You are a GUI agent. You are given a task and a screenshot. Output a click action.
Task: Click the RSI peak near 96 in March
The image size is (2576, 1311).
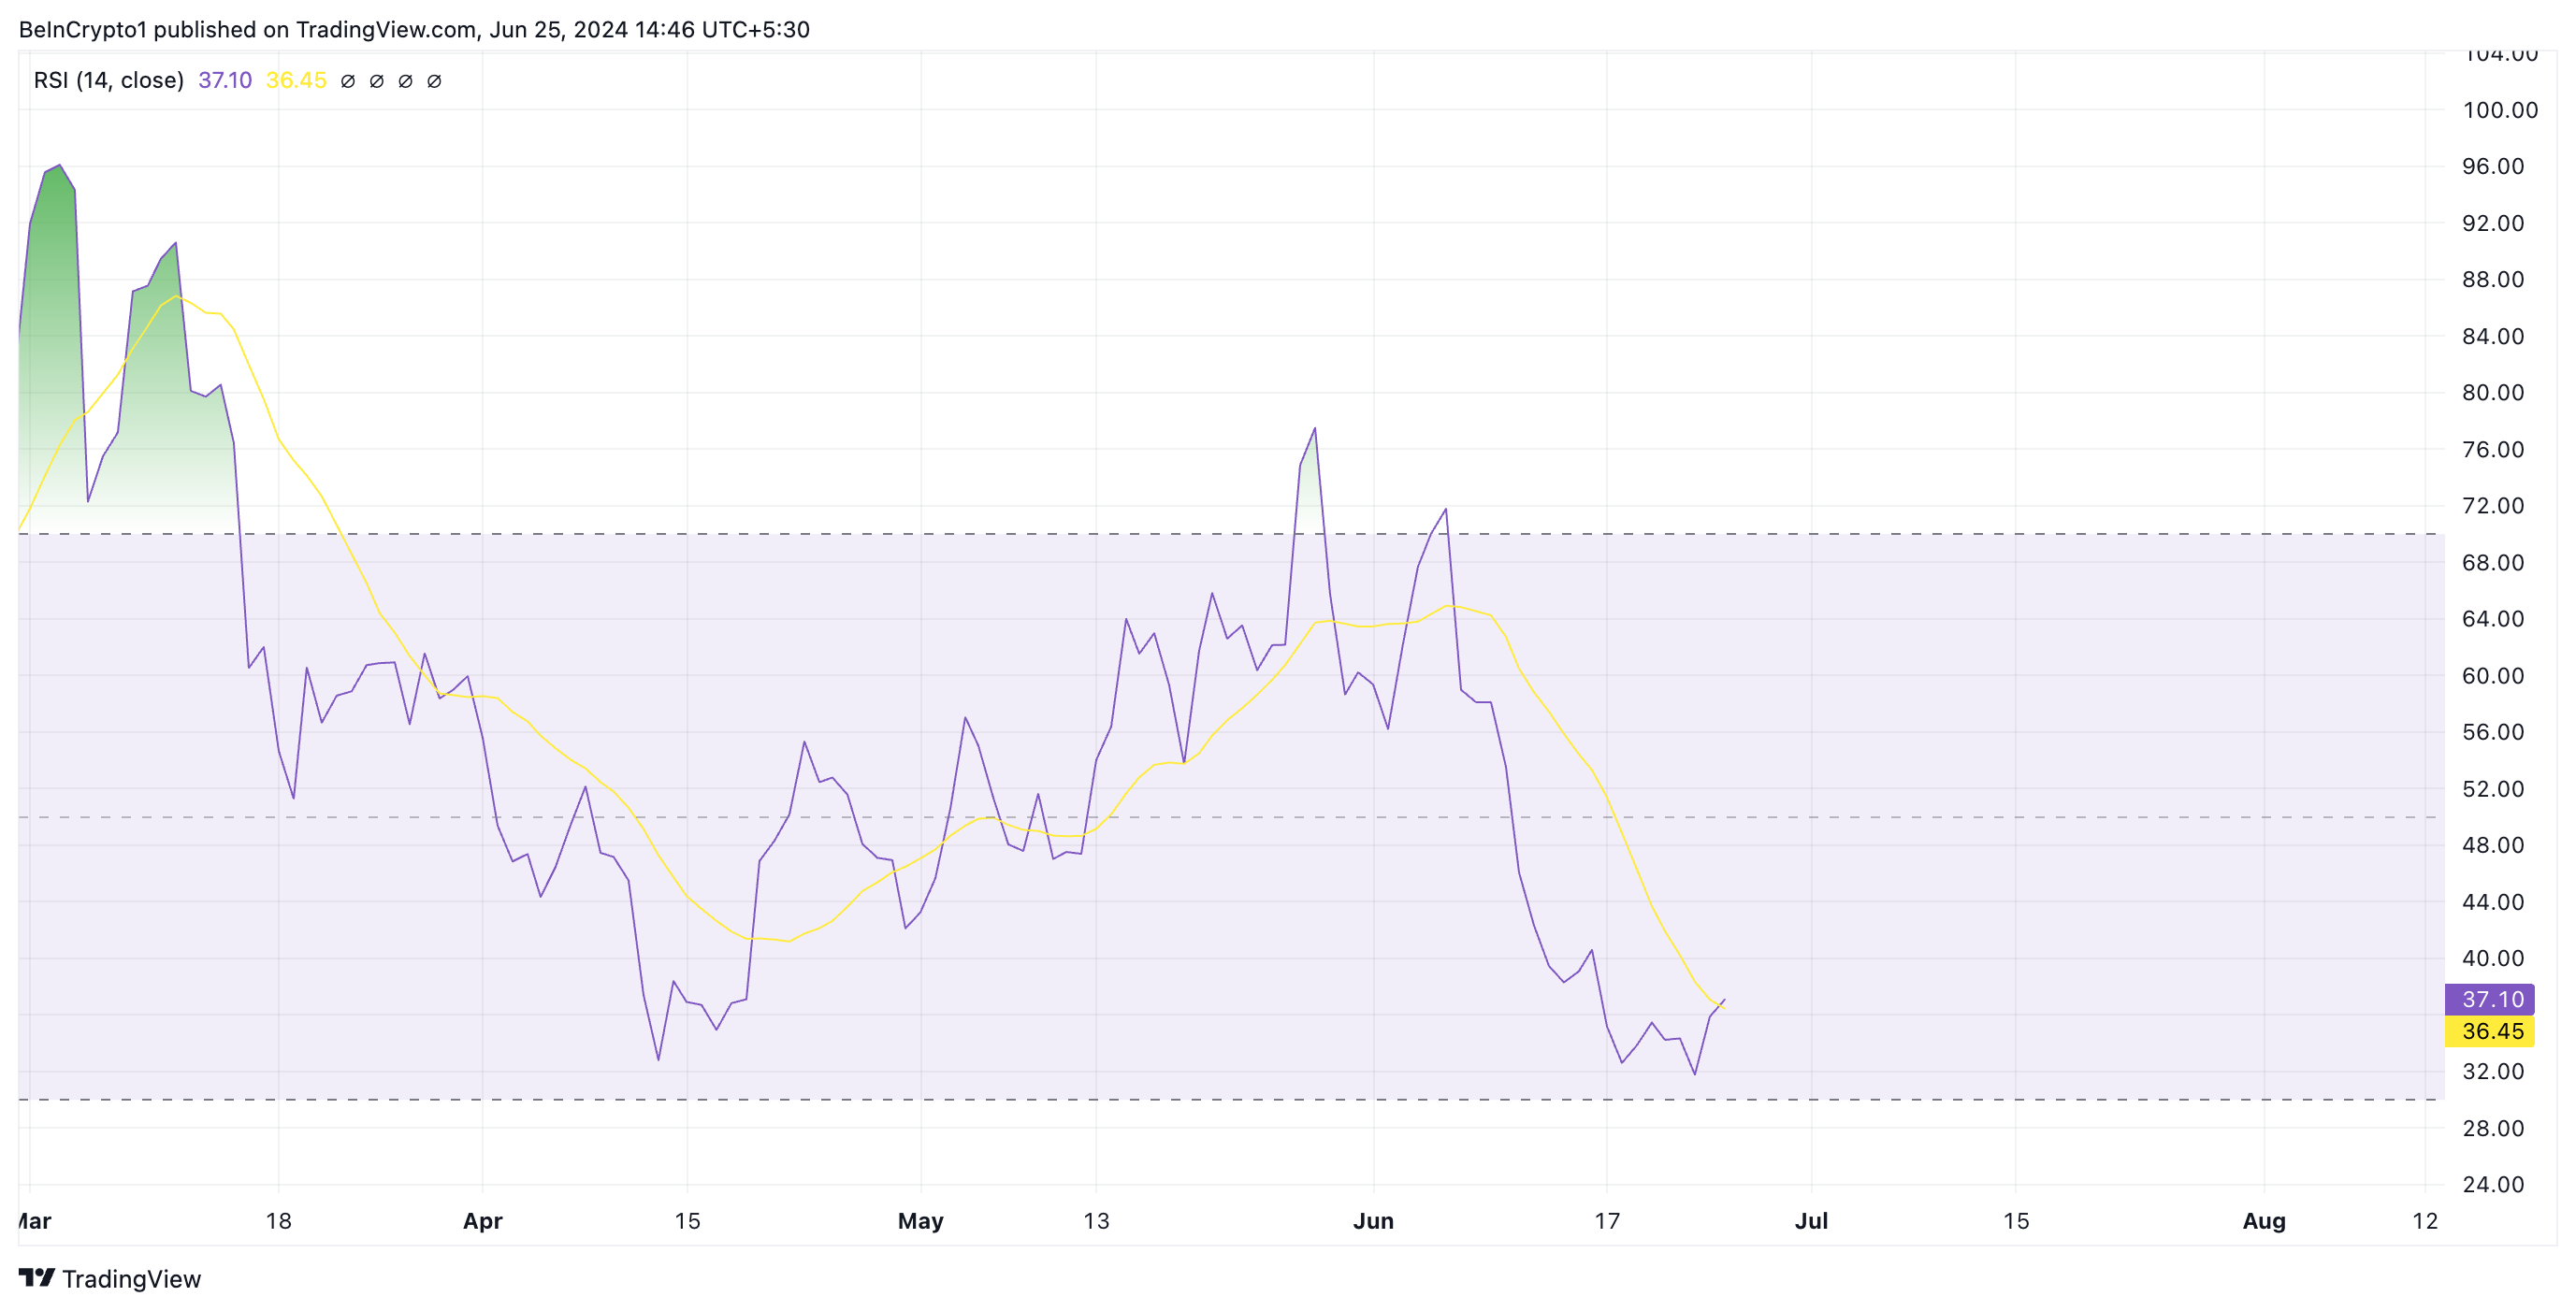tap(59, 166)
